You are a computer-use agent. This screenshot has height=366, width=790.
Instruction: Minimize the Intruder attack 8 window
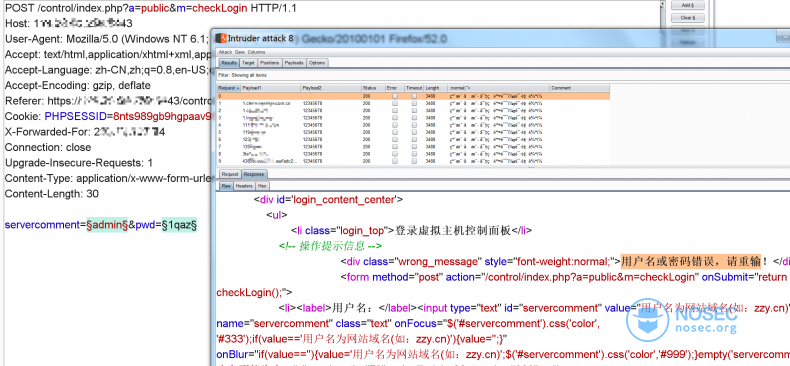tap(782, 37)
